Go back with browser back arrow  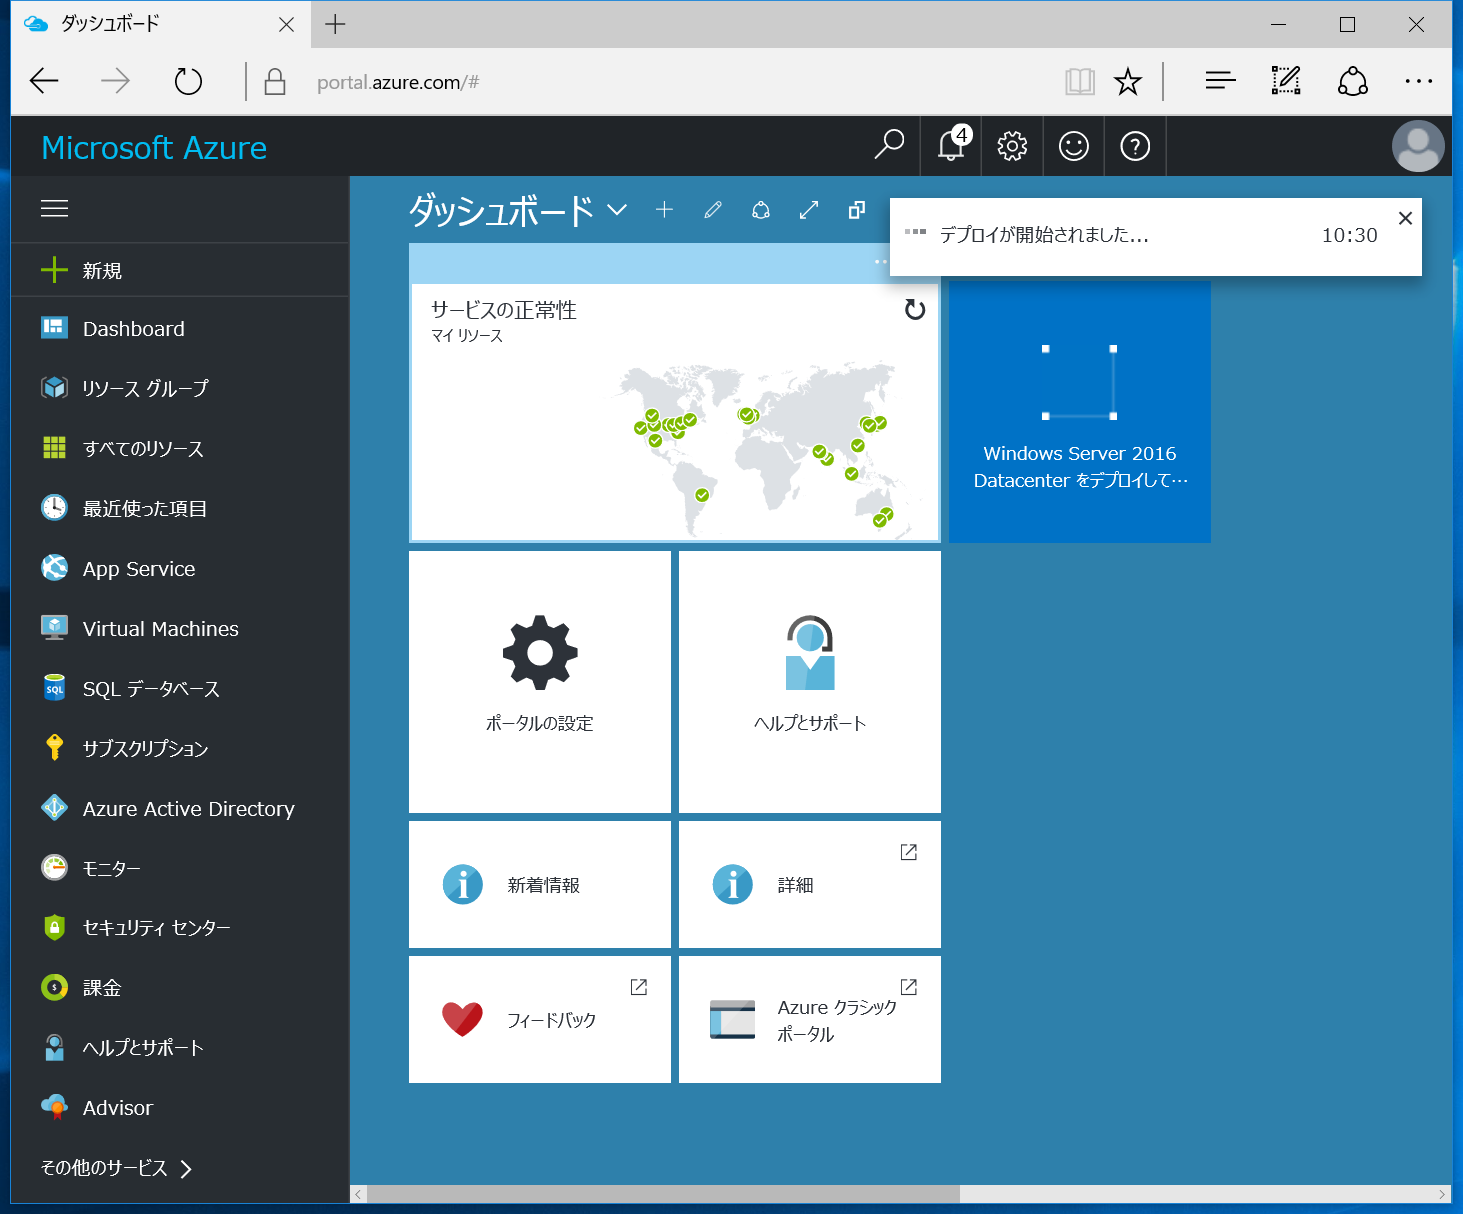coord(44,81)
